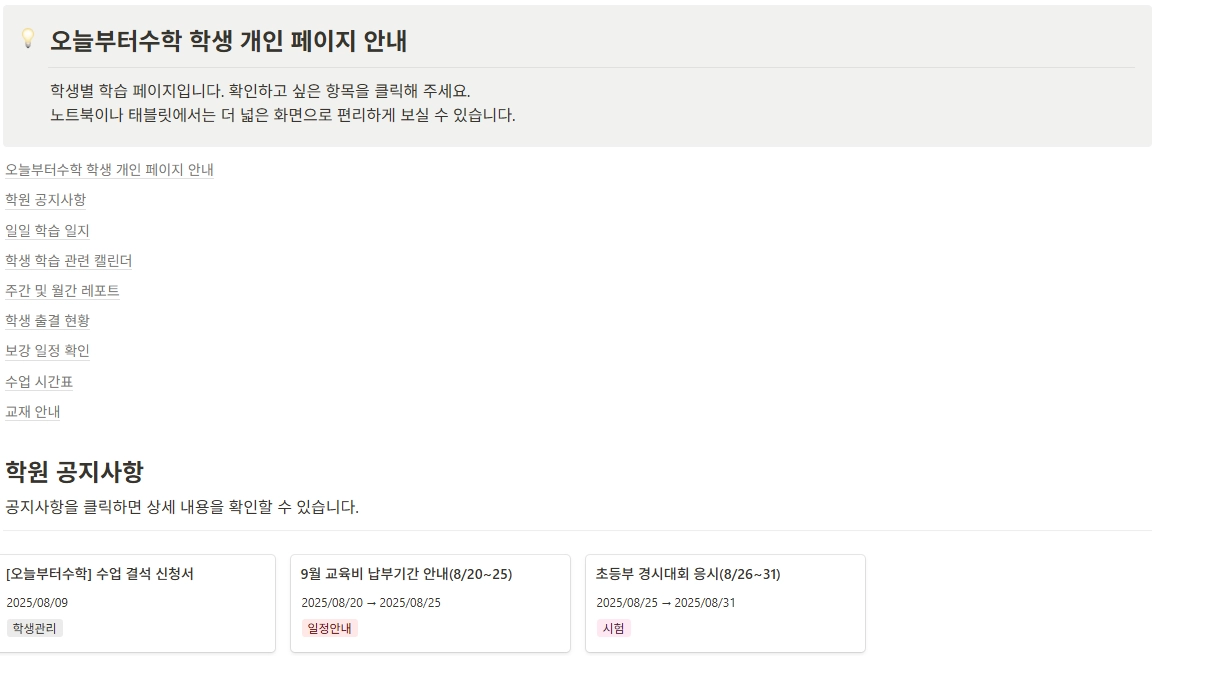Click the 시험 tag
This screenshot has width=1222, height=677.
tap(613, 629)
